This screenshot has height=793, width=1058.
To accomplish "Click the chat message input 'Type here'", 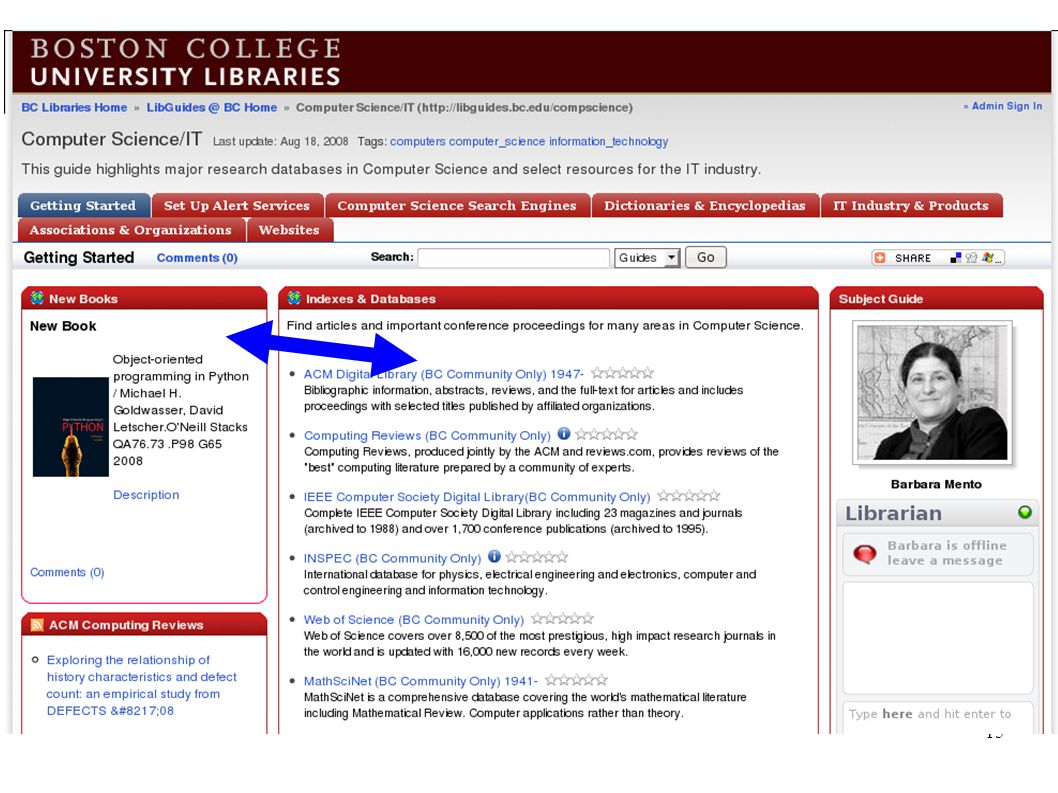I will 938,716.
